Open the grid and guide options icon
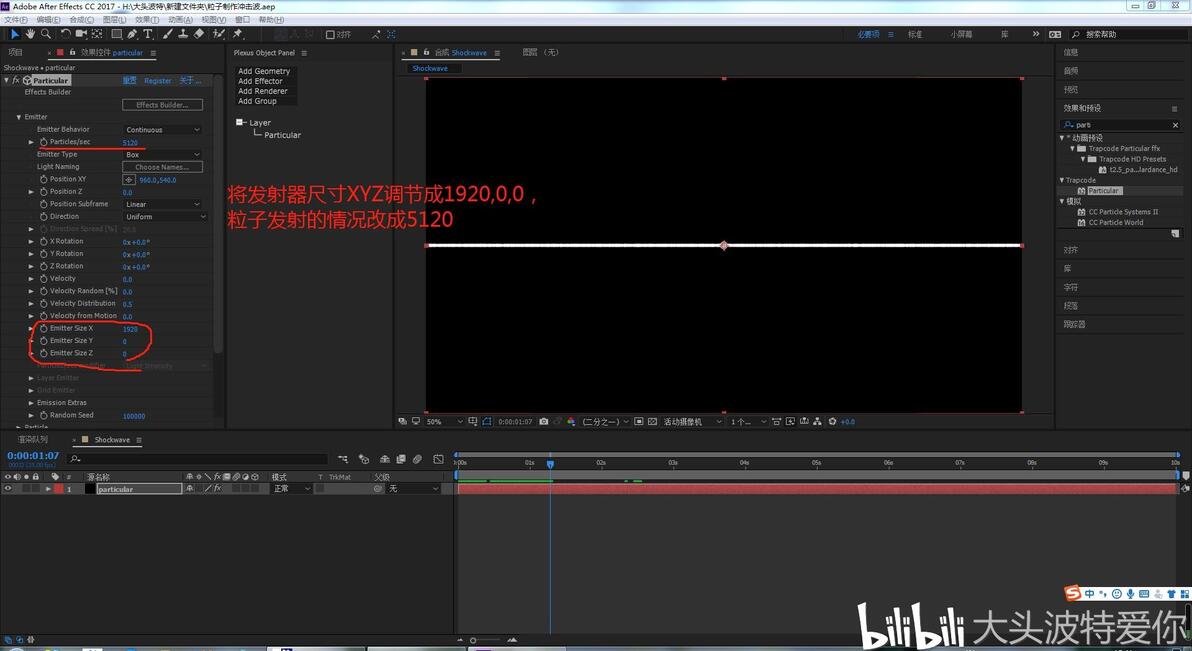This screenshot has height=651, width=1192. pyautogui.click(x=473, y=421)
